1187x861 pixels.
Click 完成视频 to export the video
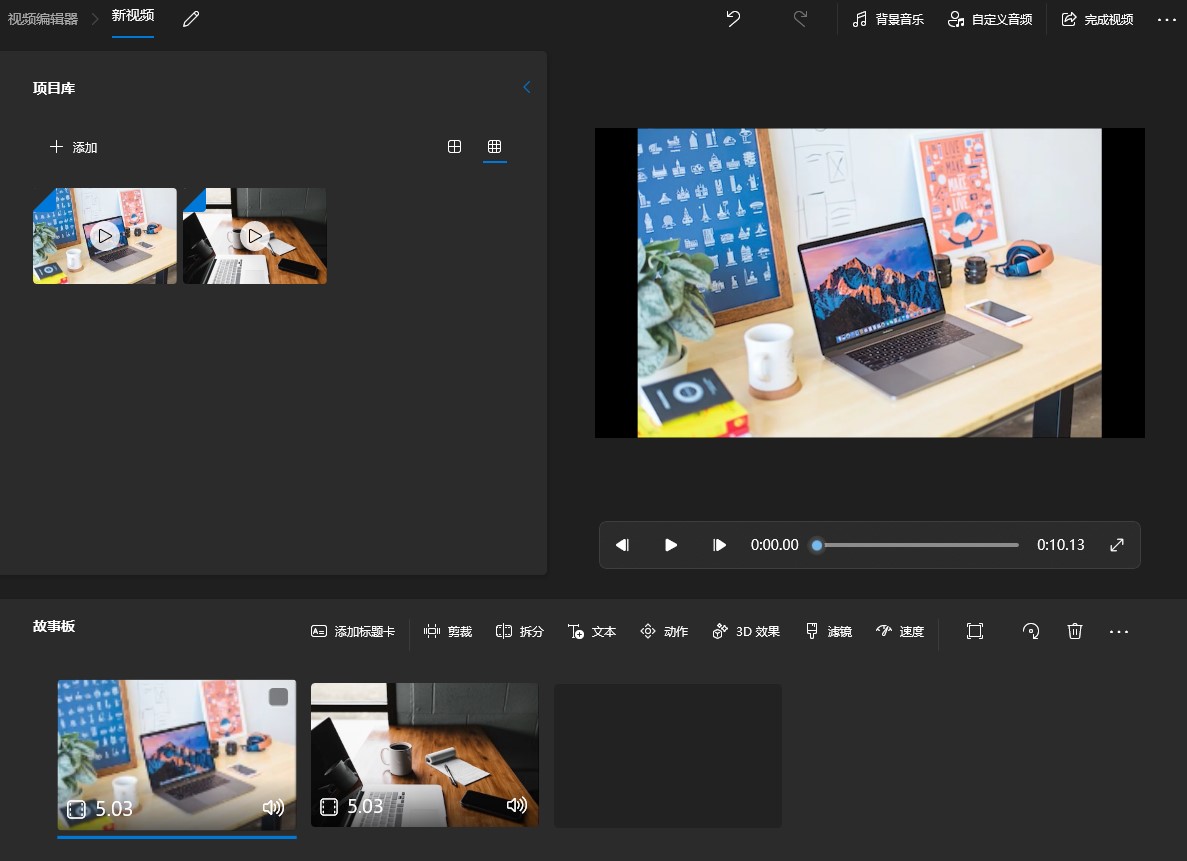[1097, 19]
